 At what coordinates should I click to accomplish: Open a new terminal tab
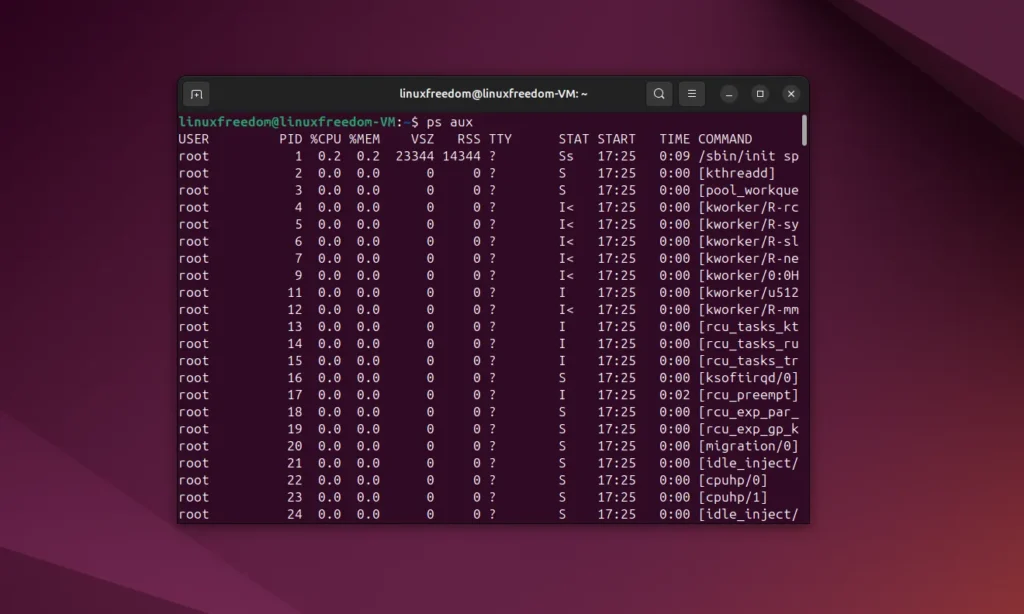(x=197, y=94)
